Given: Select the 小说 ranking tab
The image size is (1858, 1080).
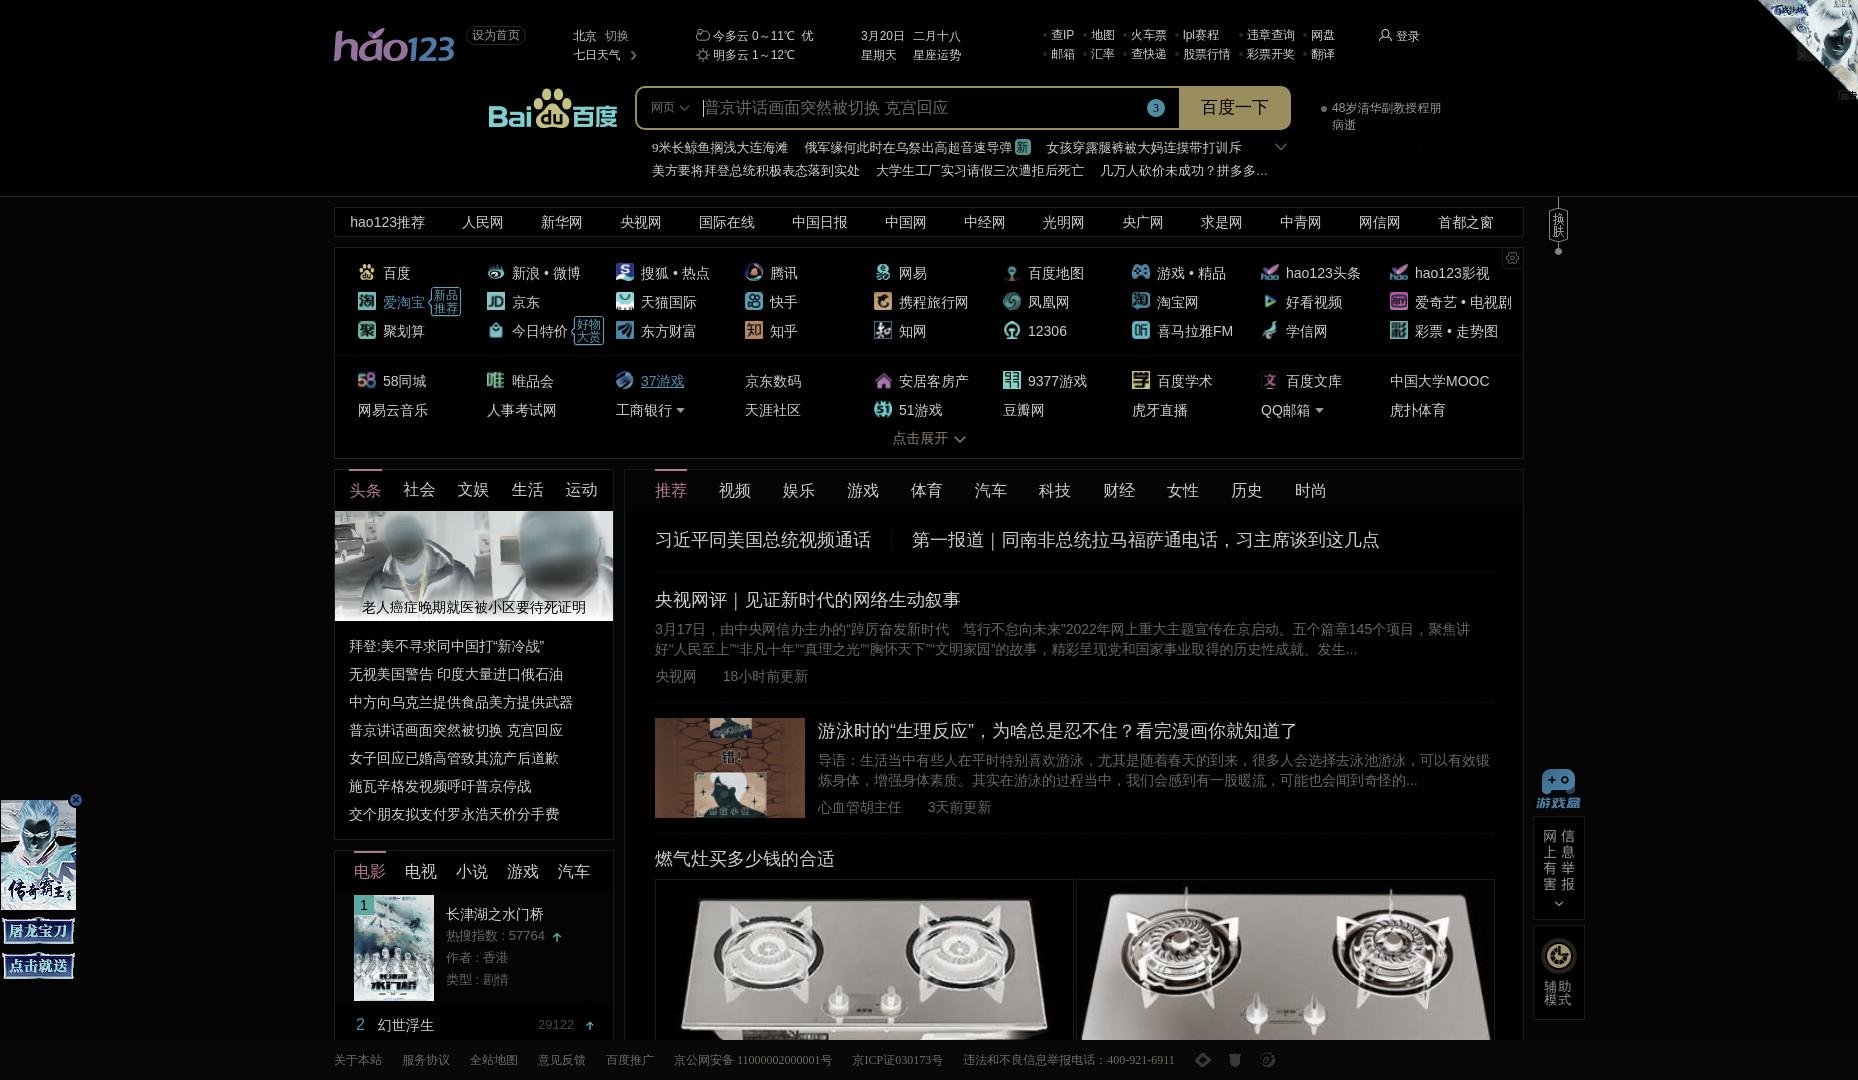Looking at the screenshot, I should click(472, 872).
